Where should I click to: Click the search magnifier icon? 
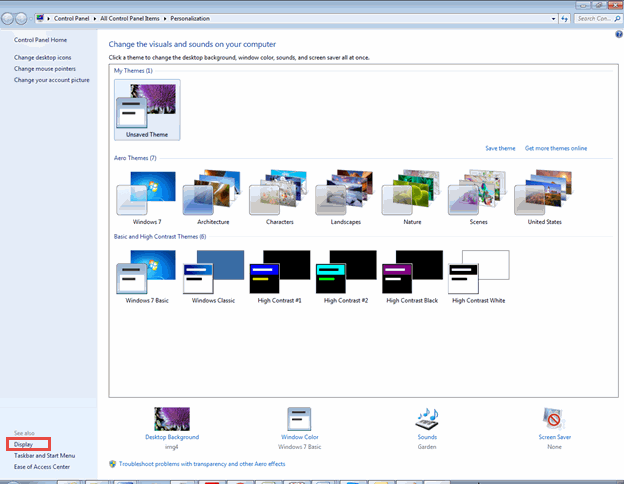tap(617, 18)
